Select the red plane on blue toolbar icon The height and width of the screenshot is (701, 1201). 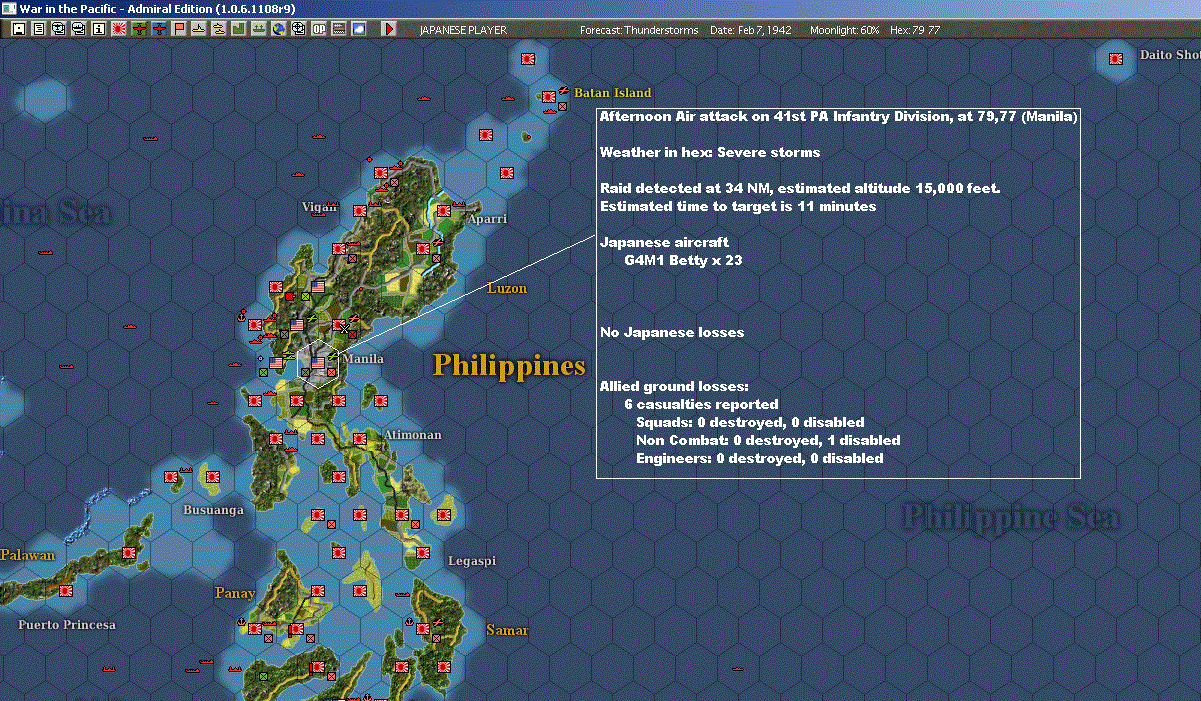[159, 29]
